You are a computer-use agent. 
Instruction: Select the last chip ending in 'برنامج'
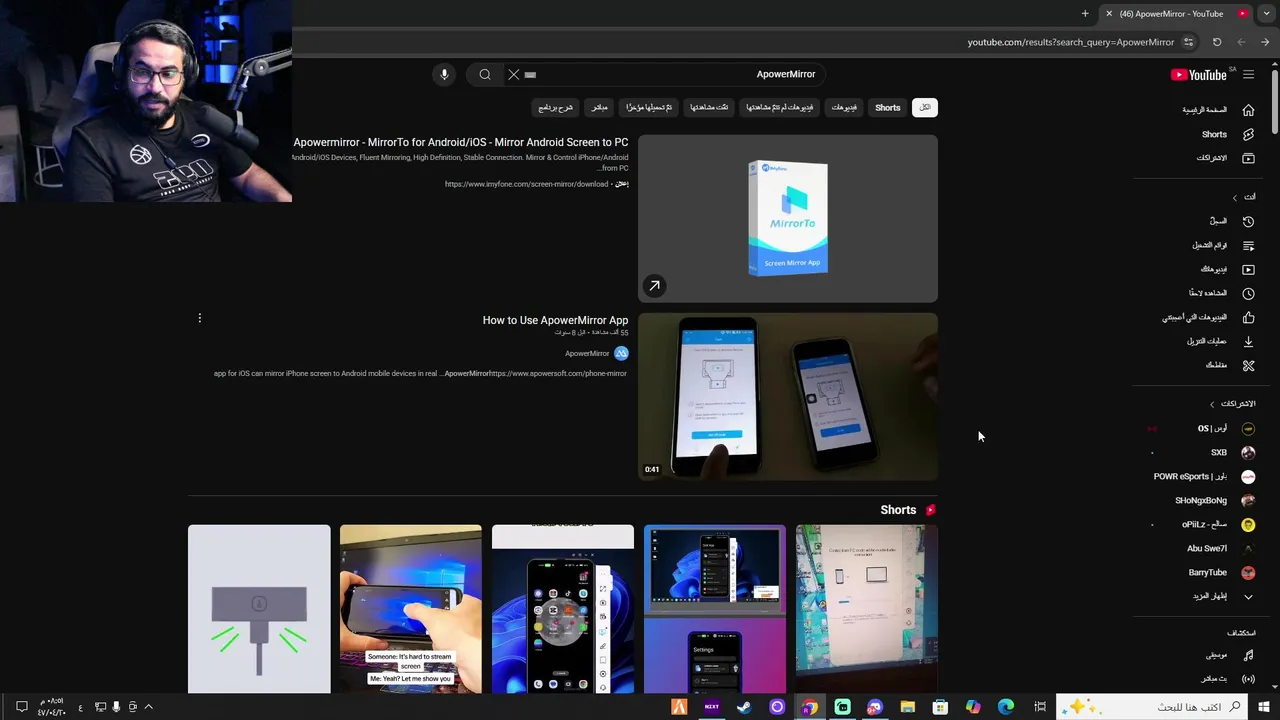pyautogui.click(x=555, y=107)
